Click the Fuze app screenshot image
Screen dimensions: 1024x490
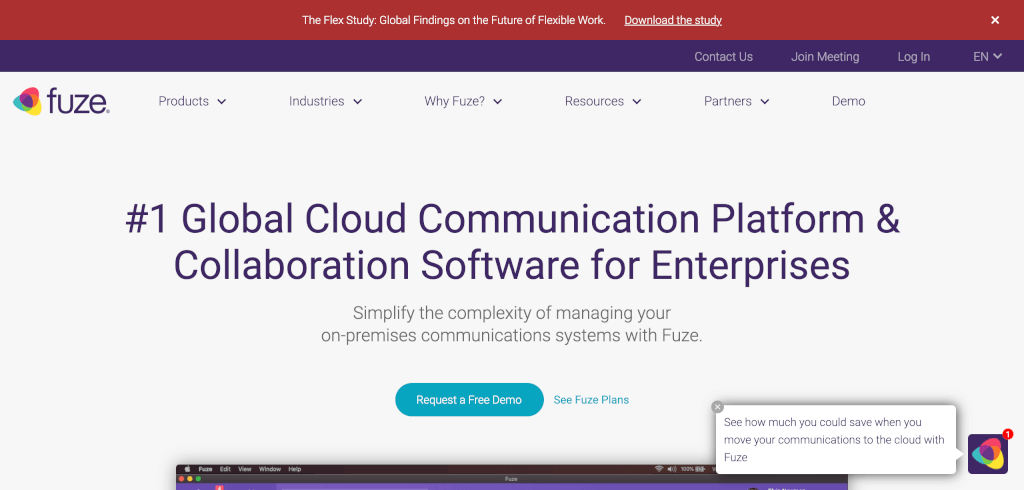click(511, 477)
